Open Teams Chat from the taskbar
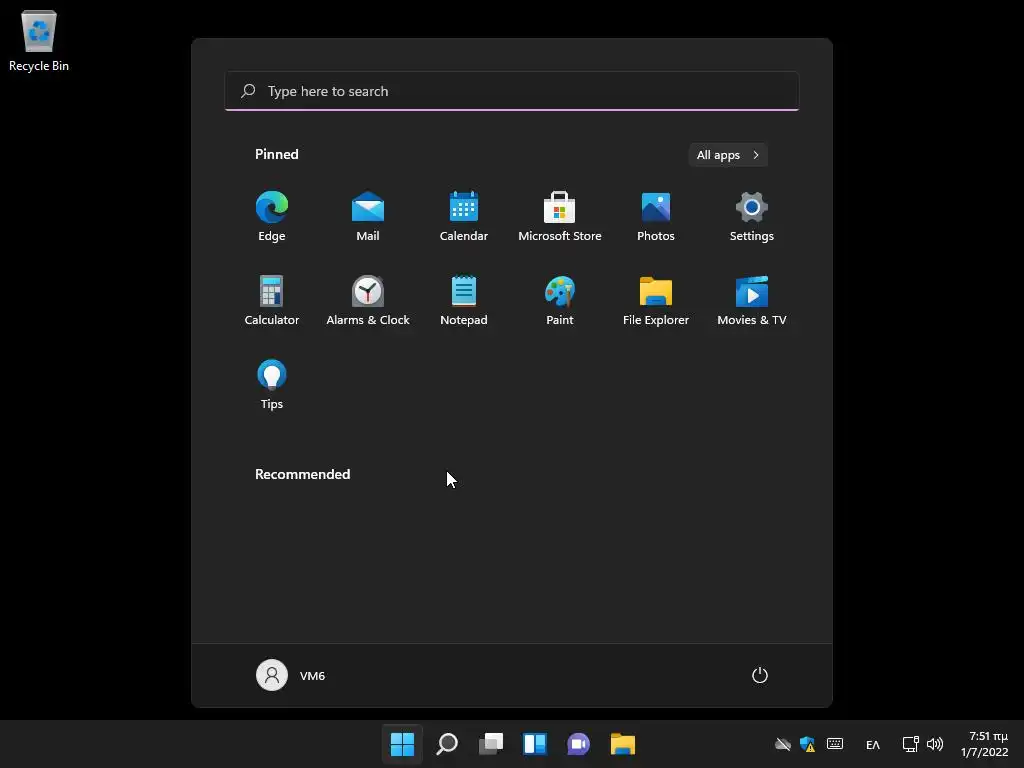 tap(579, 744)
